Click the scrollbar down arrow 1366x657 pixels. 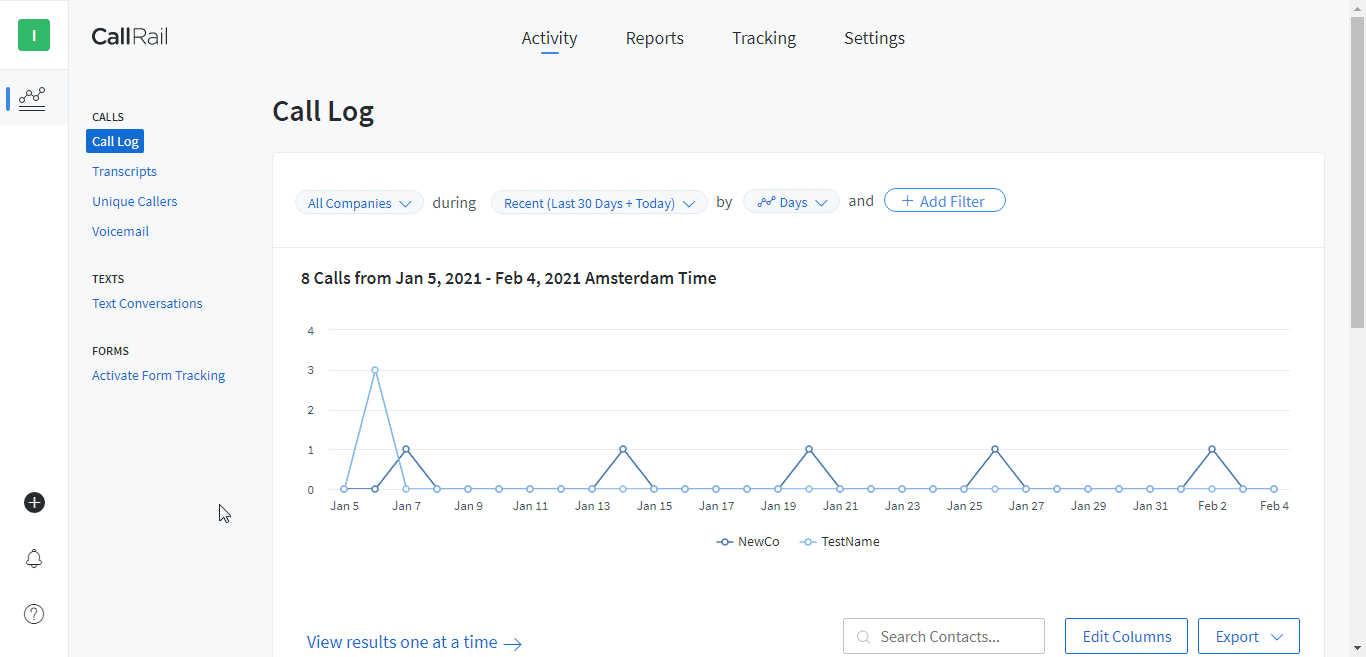(1357, 648)
